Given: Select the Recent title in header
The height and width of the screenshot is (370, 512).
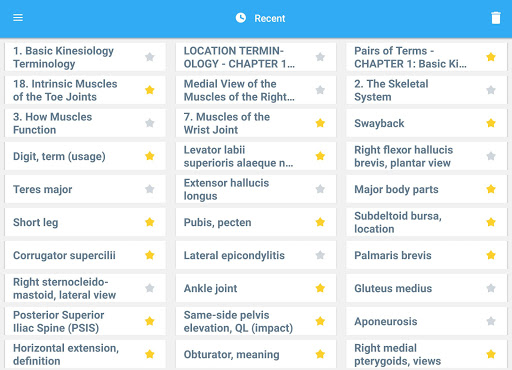Looking at the screenshot, I should pyautogui.click(x=270, y=18).
